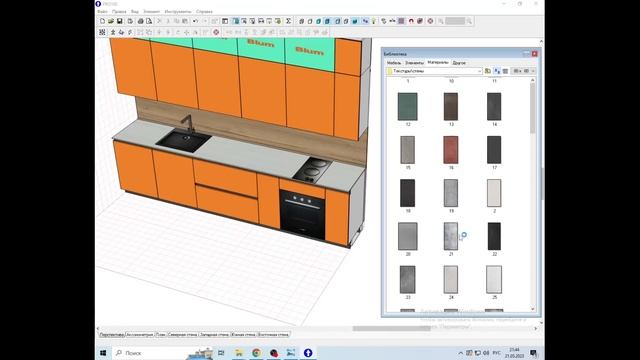Click the Windows Start button
Viewport: 640px width, 360px height.
[x=103, y=353]
